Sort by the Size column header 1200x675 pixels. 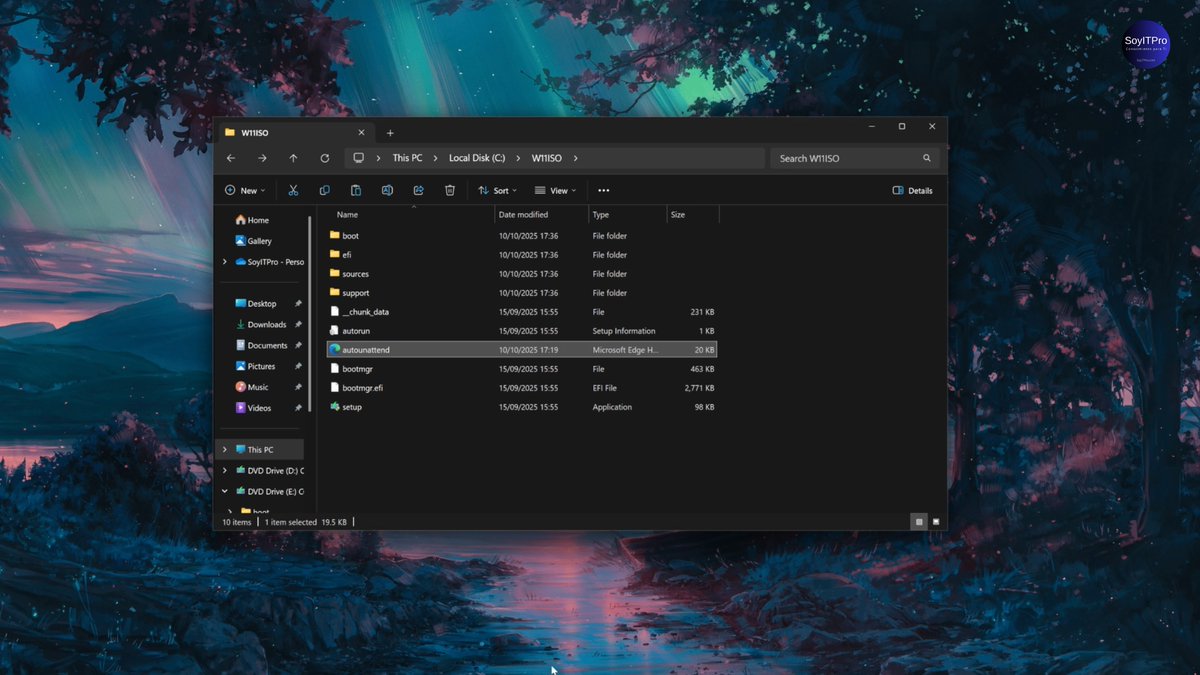[x=693, y=214]
